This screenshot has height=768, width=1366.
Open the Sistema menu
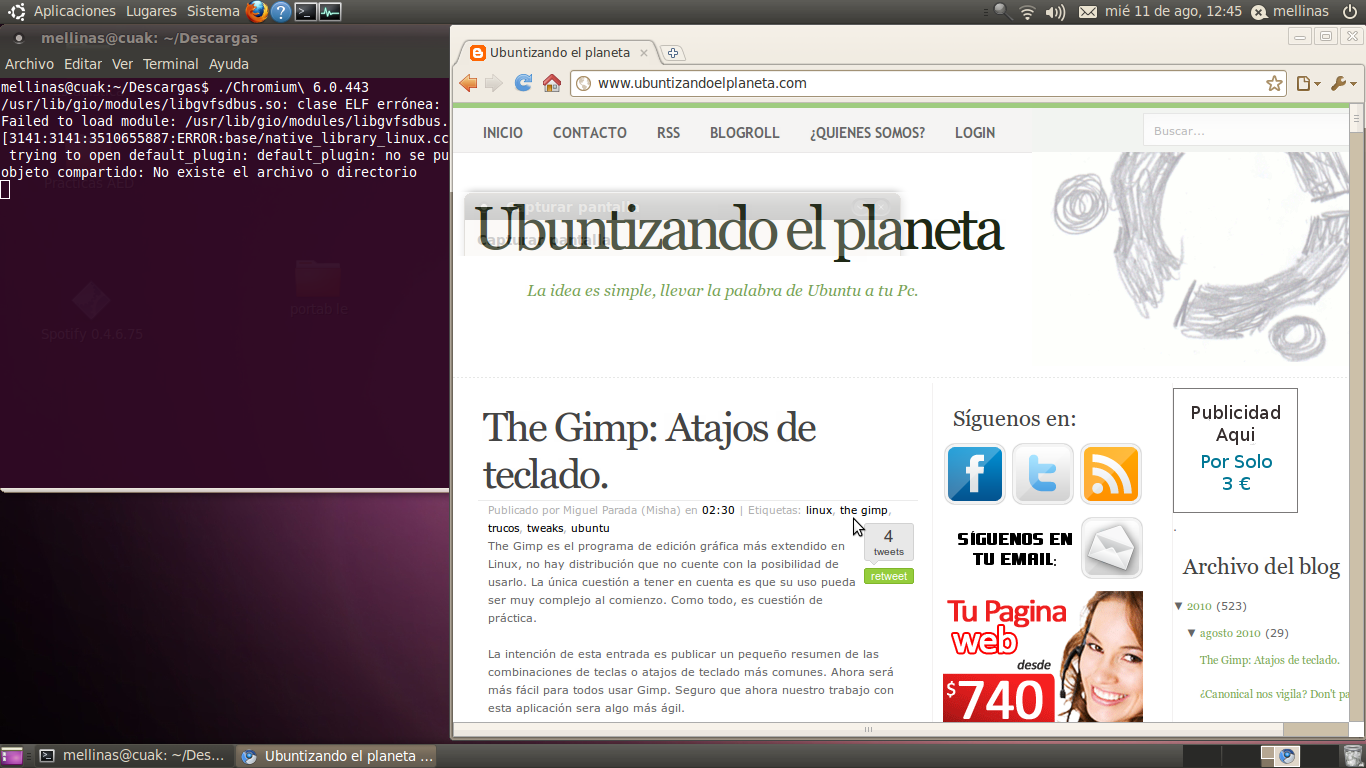(x=212, y=11)
